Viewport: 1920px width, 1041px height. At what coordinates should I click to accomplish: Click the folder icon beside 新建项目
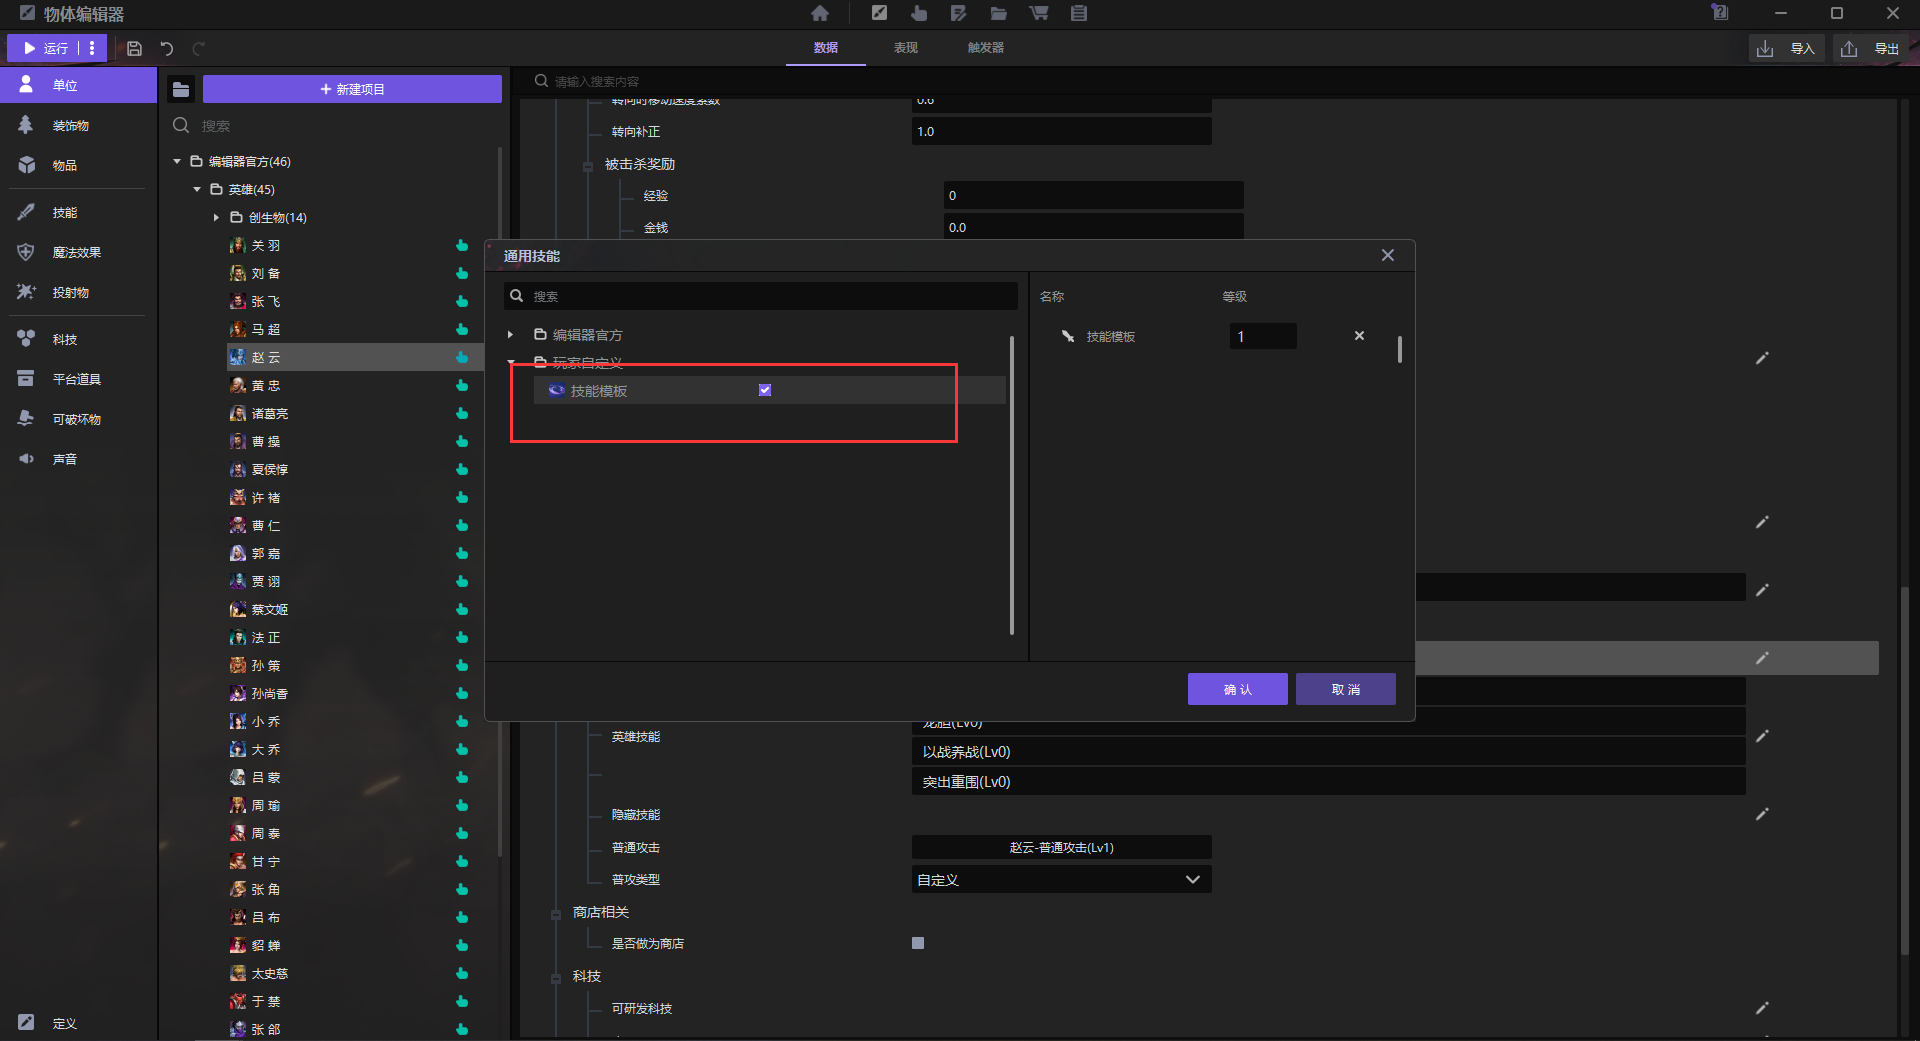tap(181, 89)
